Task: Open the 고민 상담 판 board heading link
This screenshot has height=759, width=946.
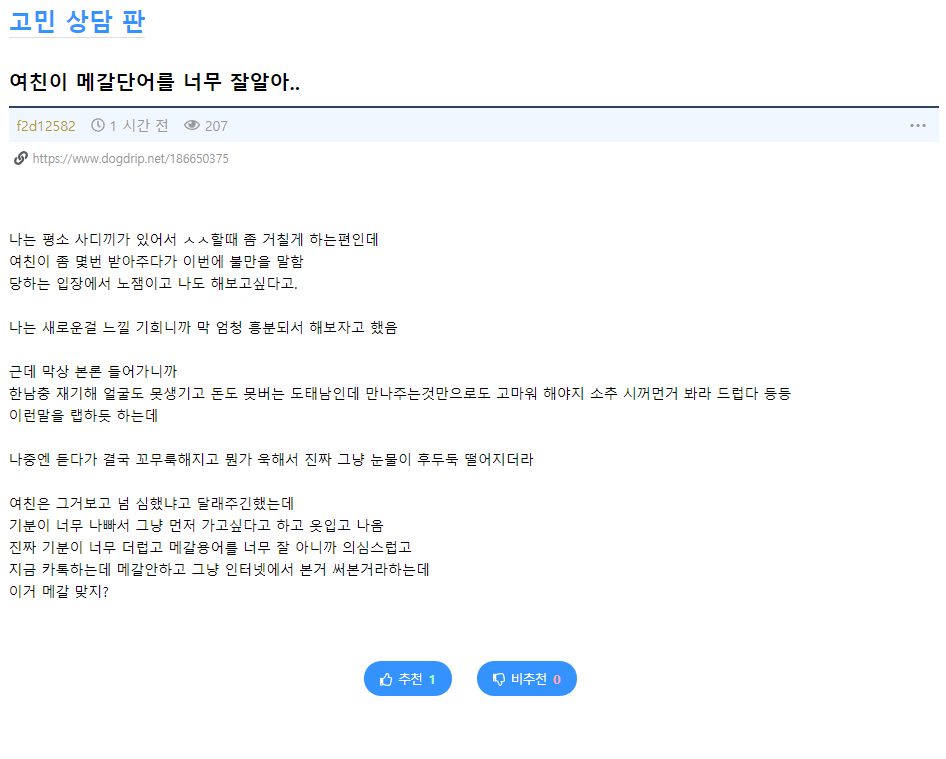Action: tap(77, 22)
